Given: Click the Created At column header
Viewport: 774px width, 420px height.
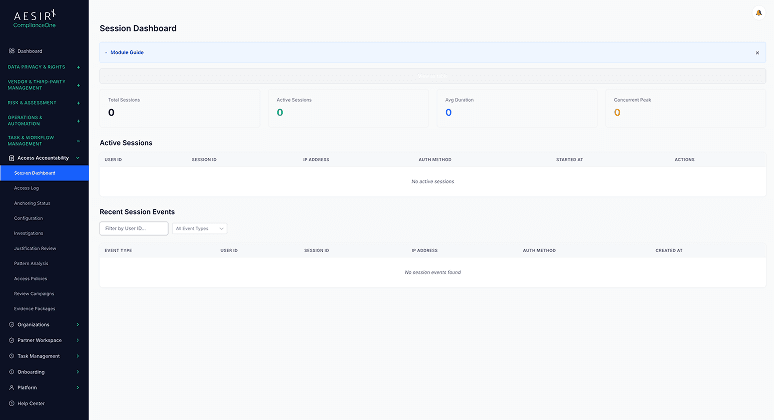Looking at the screenshot, I should point(669,251).
